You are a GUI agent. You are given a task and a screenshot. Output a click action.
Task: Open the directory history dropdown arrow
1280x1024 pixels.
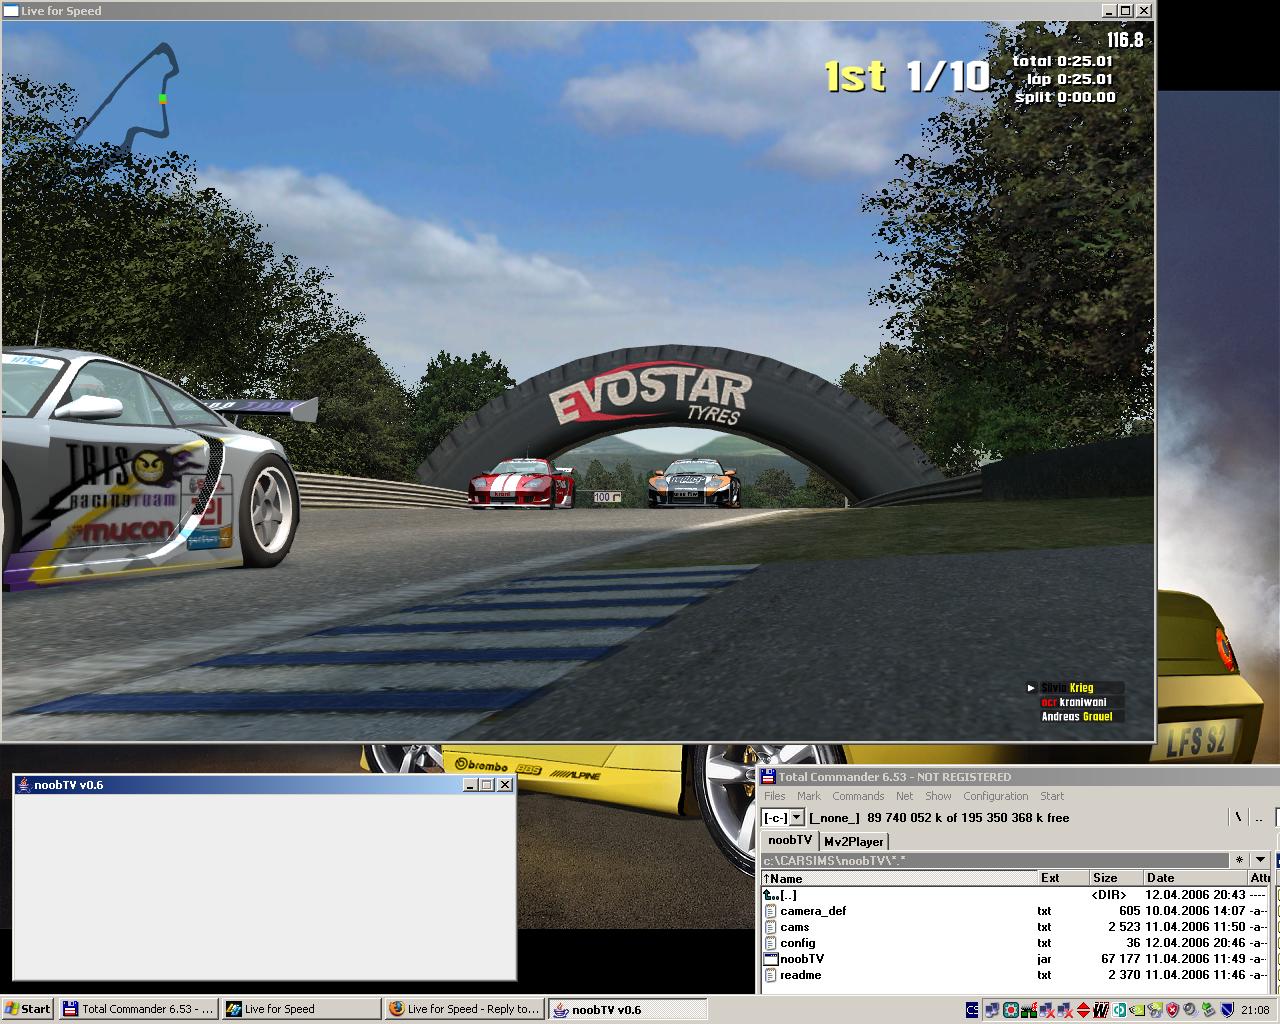click(1260, 859)
